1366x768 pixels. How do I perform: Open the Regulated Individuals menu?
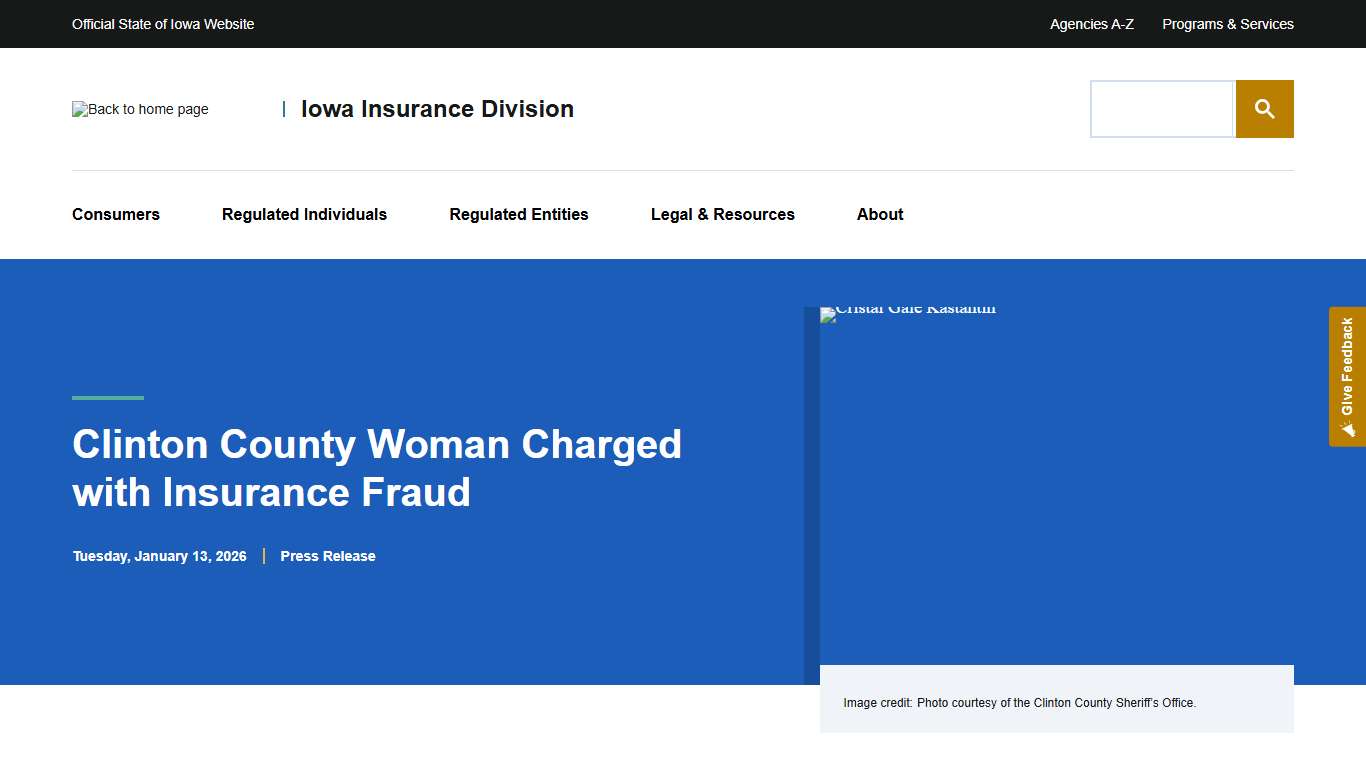[x=304, y=214]
